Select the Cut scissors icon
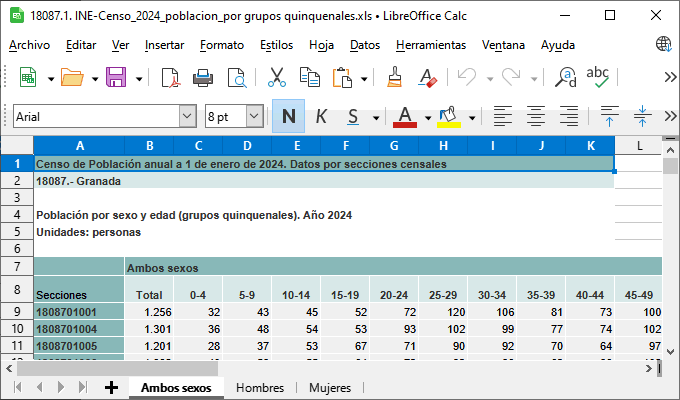 pos(277,78)
